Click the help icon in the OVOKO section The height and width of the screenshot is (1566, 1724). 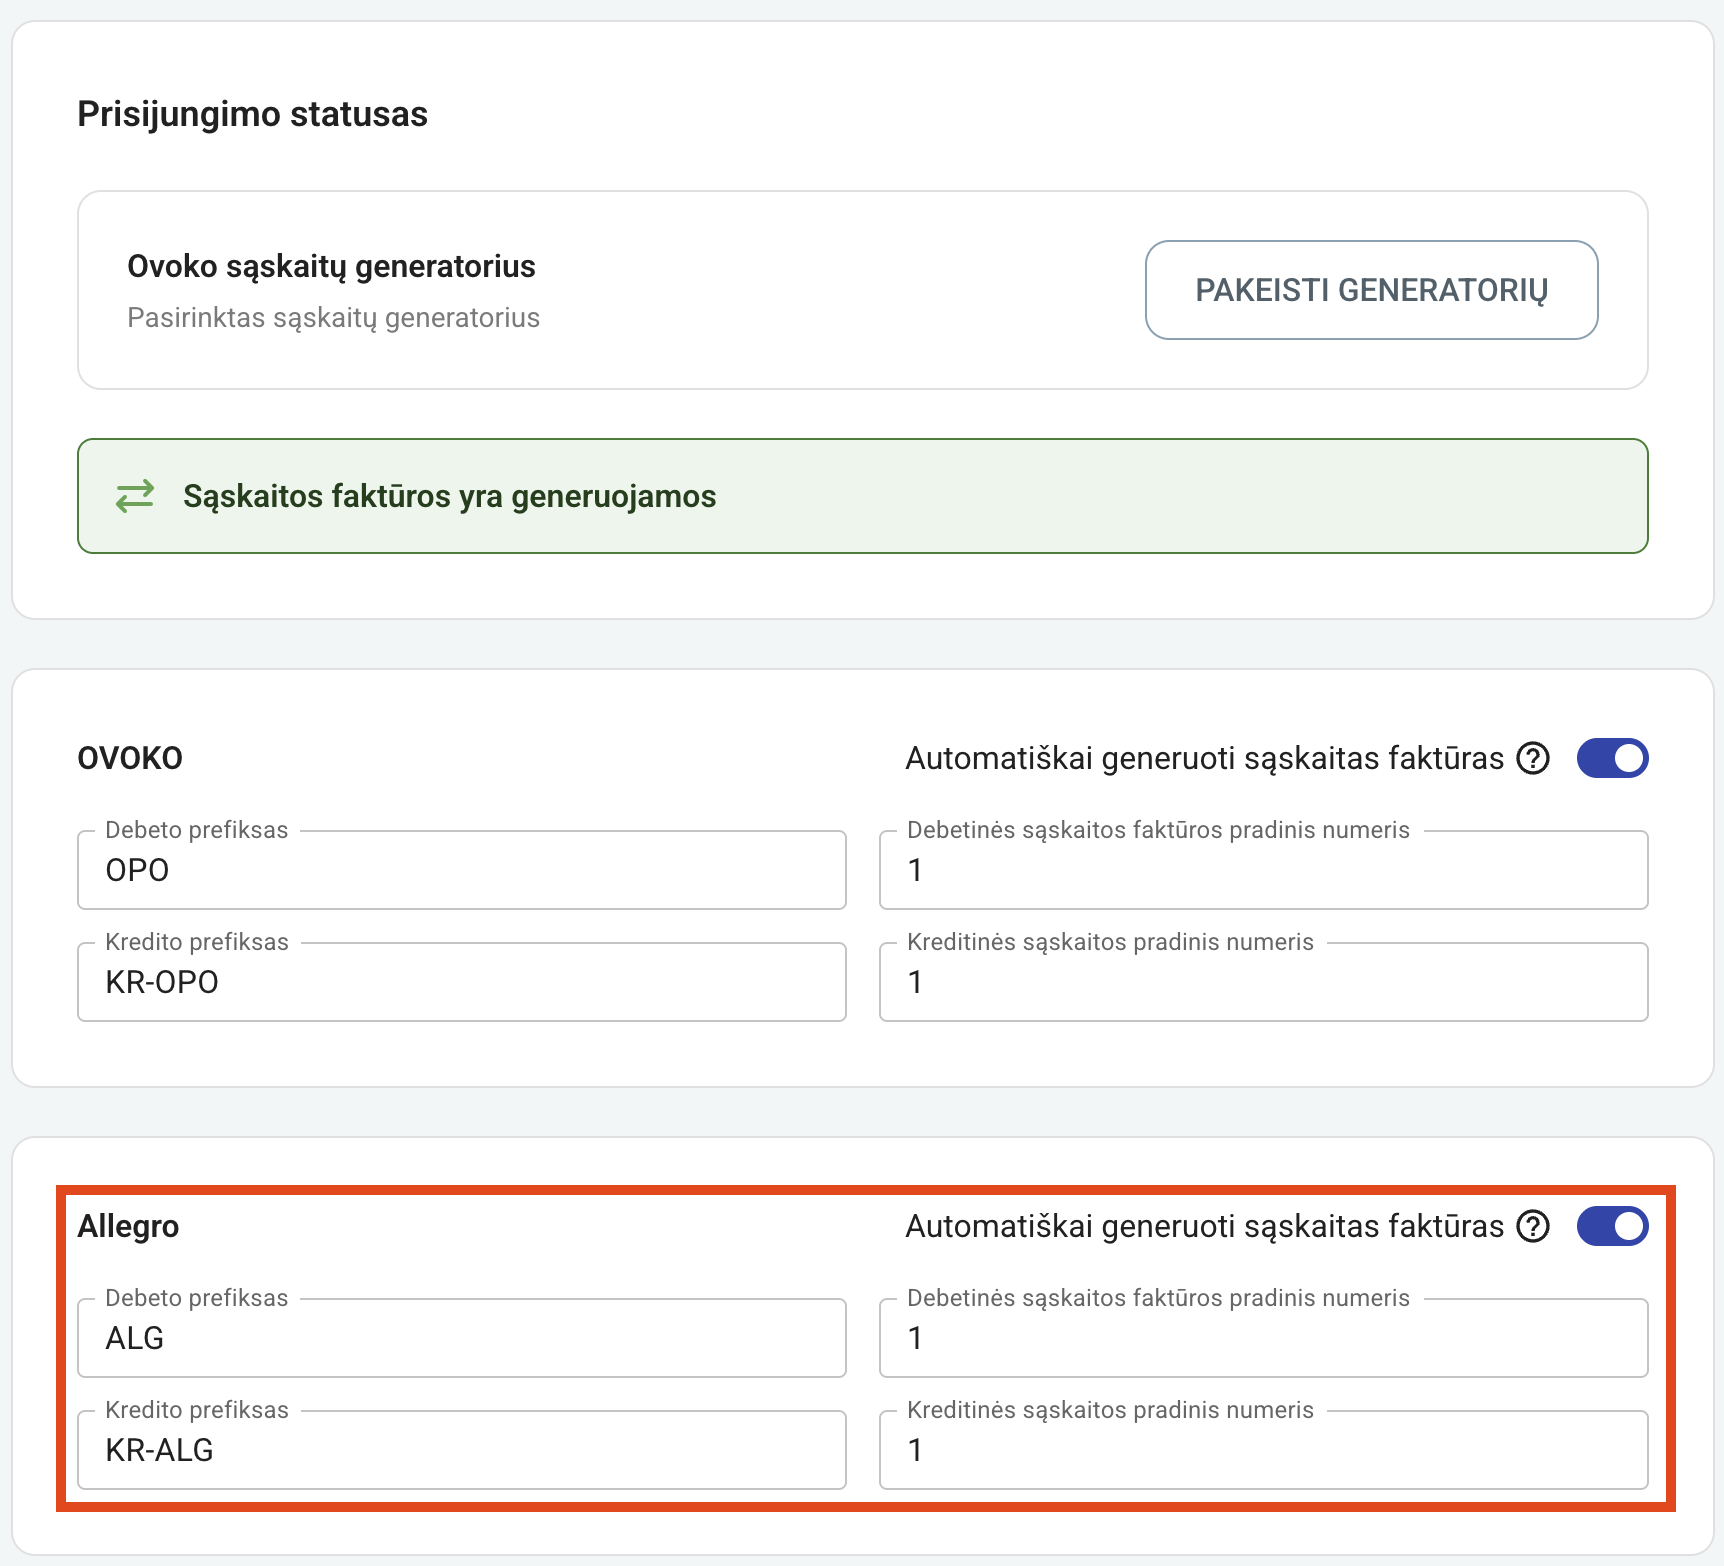[1532, 759]
